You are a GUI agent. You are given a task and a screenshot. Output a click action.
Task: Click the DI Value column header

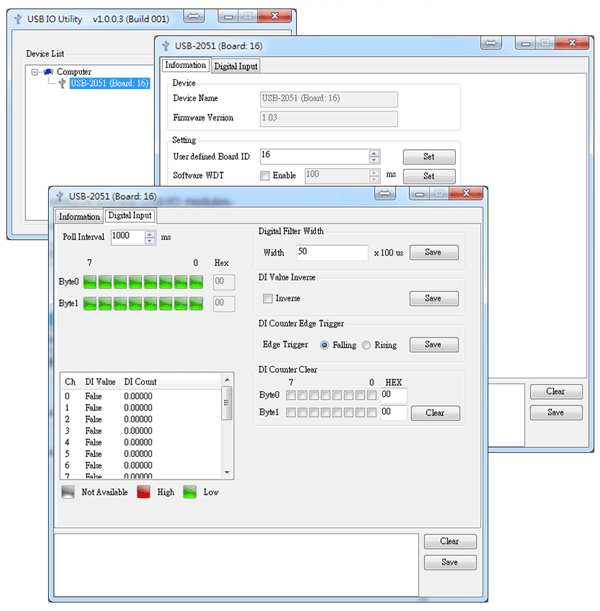tap(100, 382)
